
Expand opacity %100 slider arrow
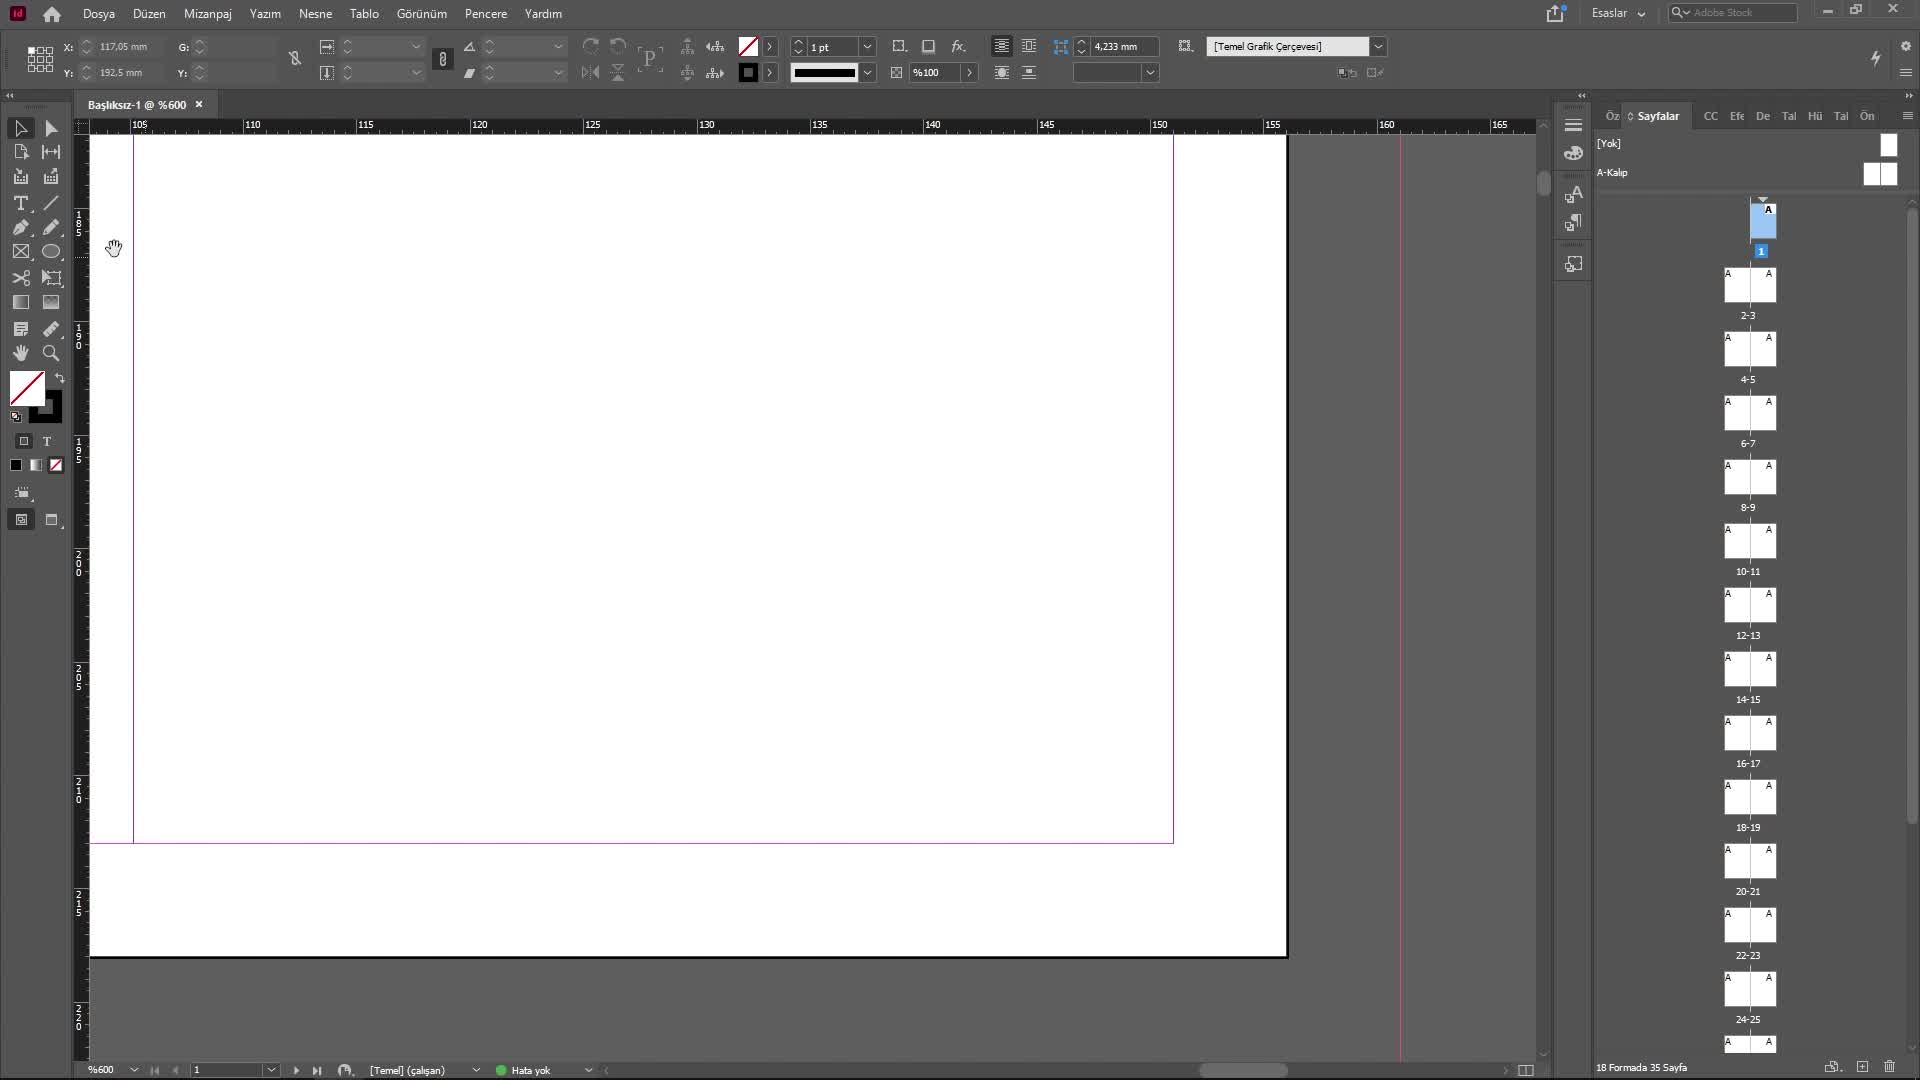[x=969, y=72]
